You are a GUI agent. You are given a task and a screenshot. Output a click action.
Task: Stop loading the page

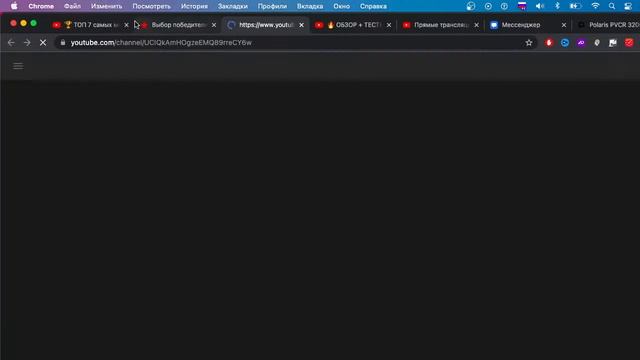pos(43,42)
